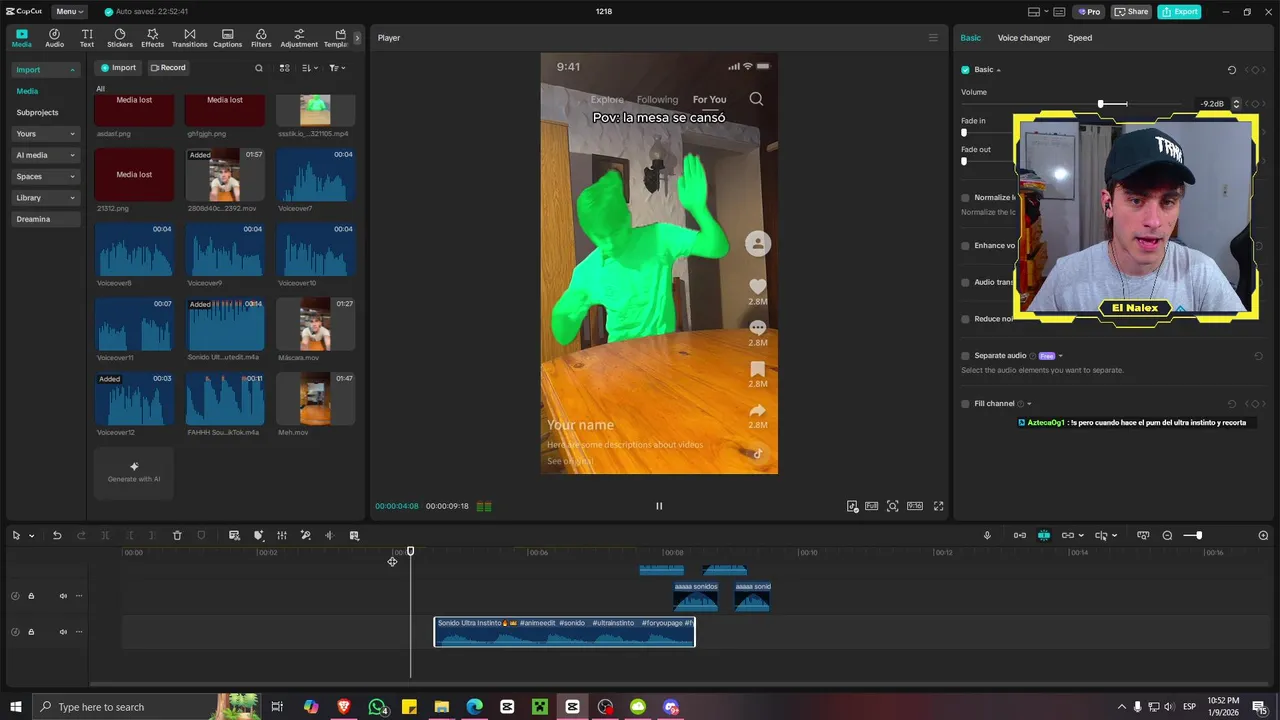1280x720 pixels.
Task: Click the search icon in media panel
Action: pyautogui.click(x=259, y=68)
